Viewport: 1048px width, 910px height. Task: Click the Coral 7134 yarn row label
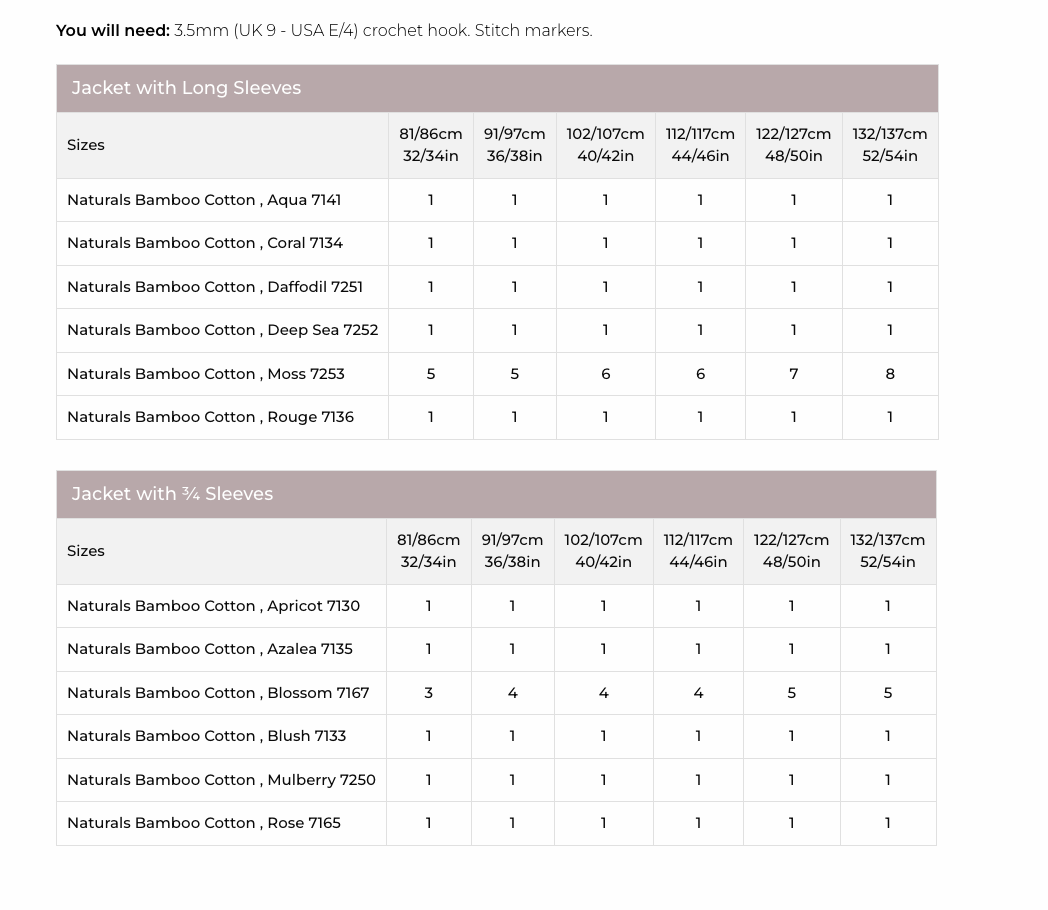pyautogui.click(x=205, y=243)
